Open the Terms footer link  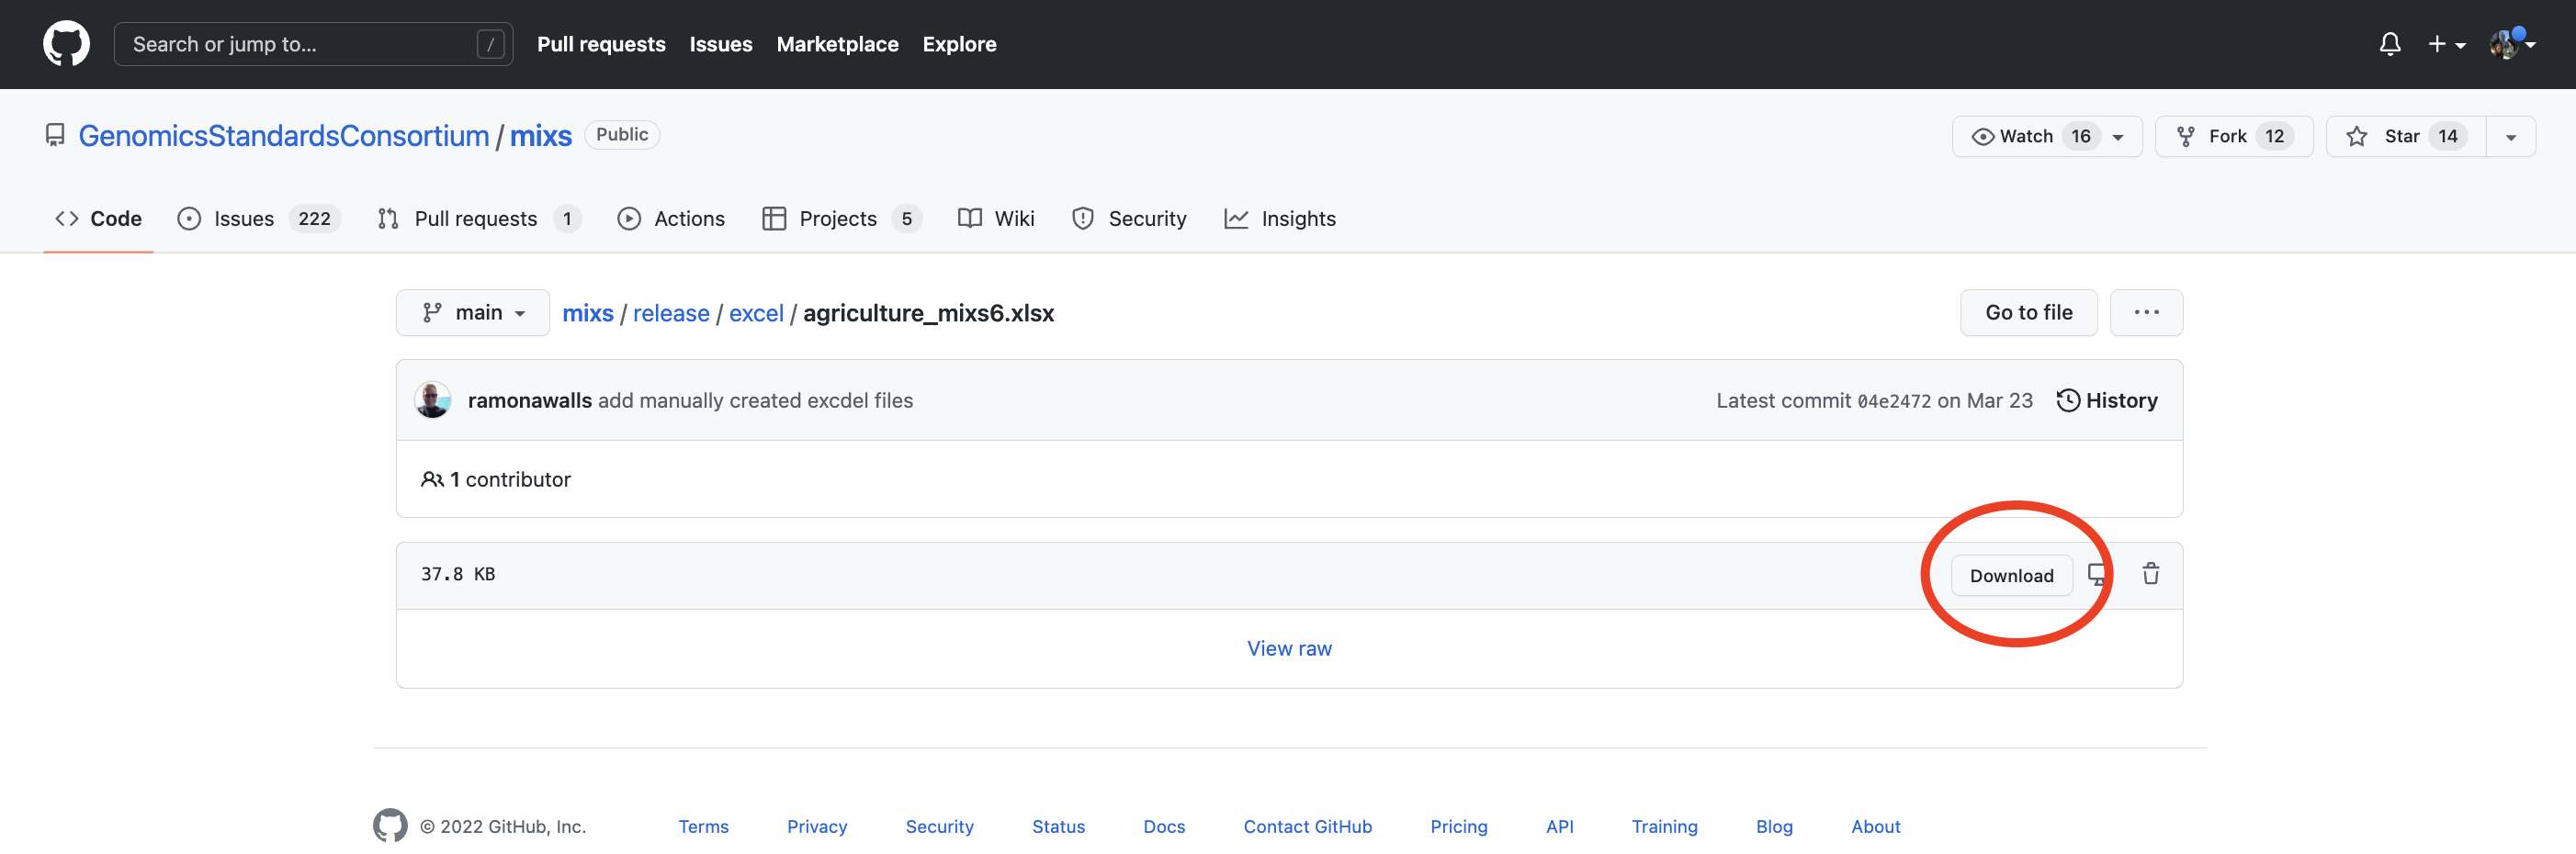pos(703,827)
